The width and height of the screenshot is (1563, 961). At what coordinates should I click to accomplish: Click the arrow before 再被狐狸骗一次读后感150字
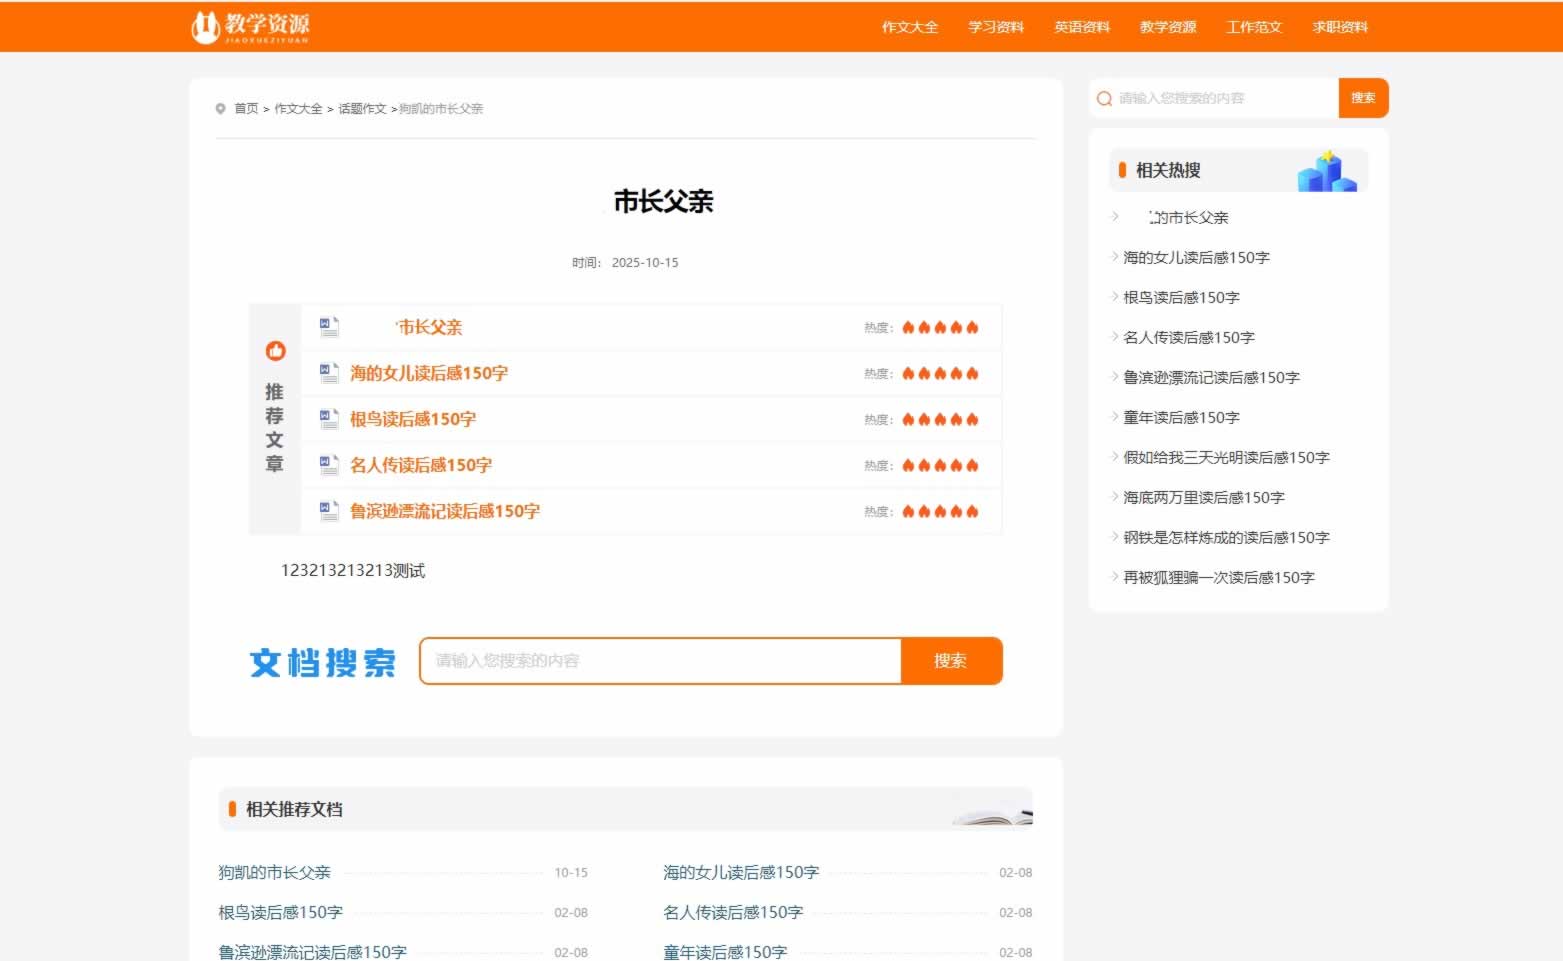click(1115, 577)
